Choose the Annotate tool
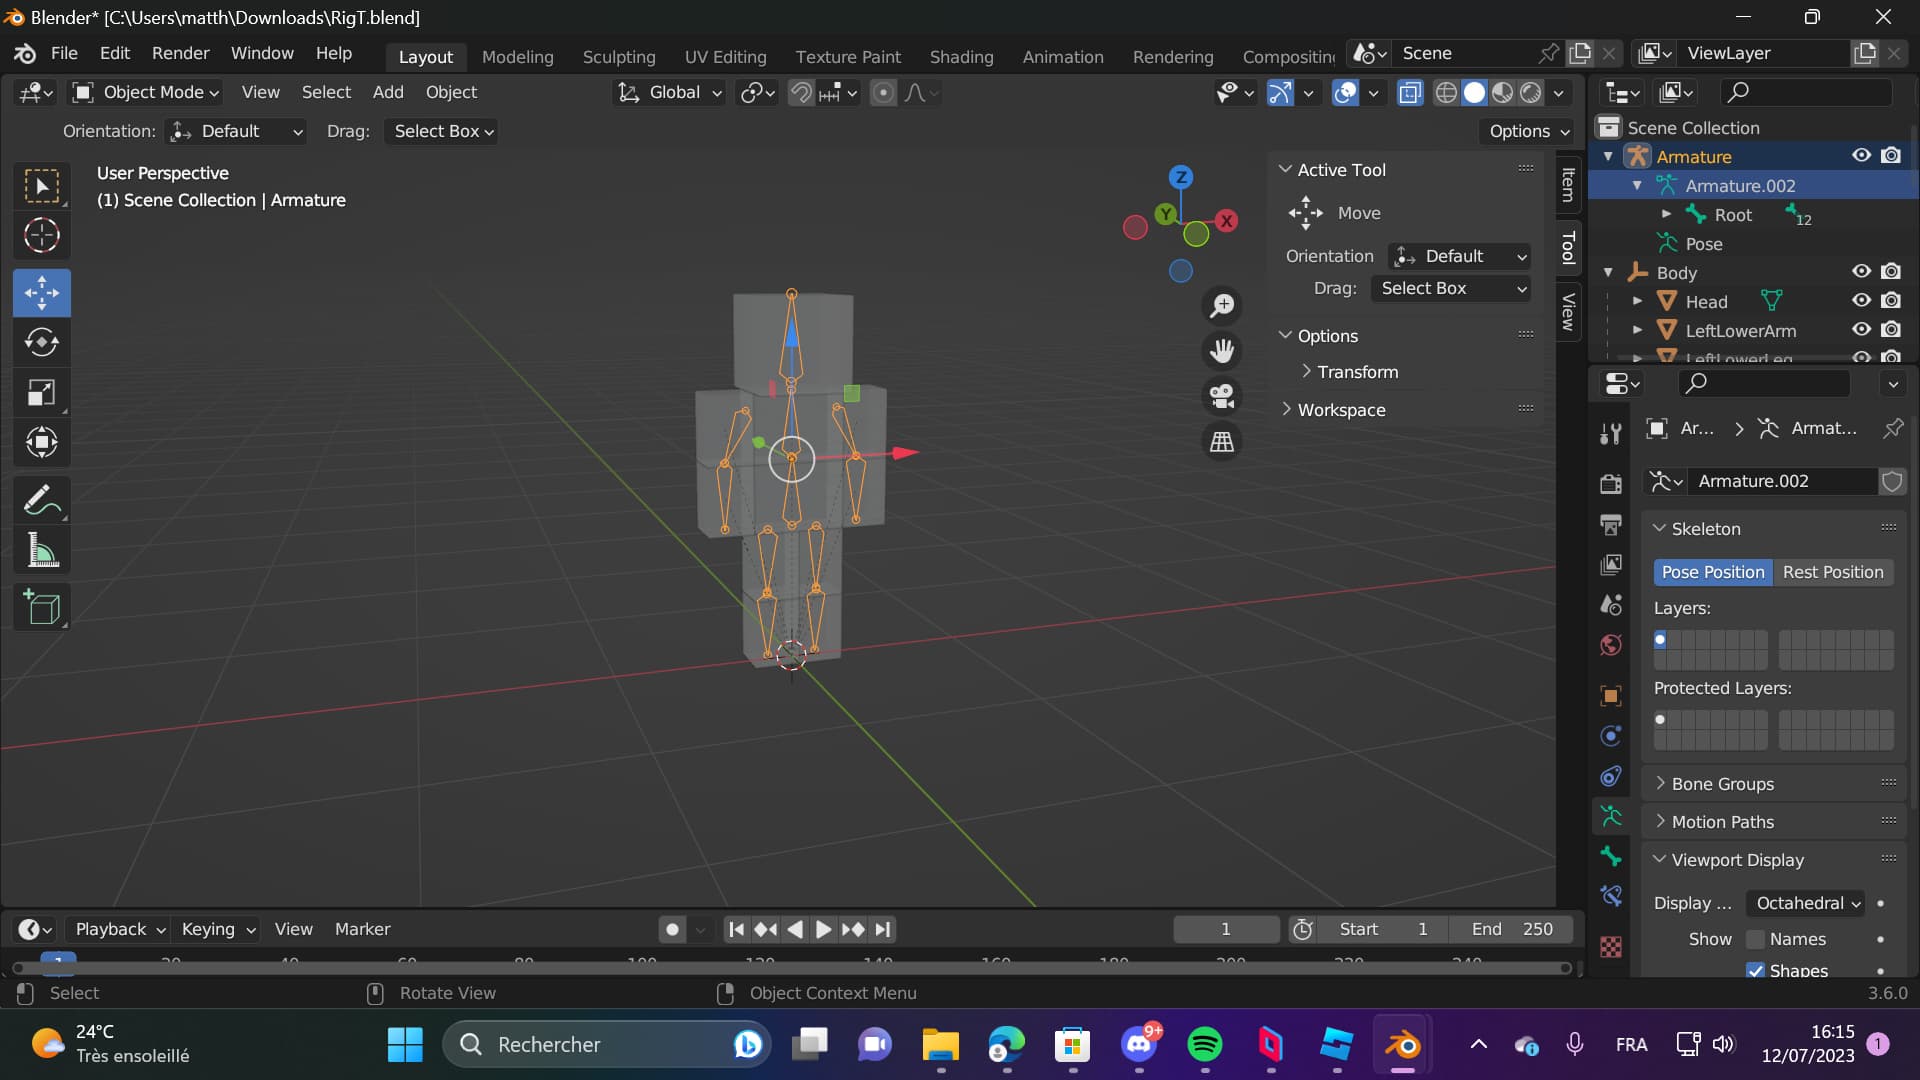This screenshot has height=1080, width=1920. point(42,498)
